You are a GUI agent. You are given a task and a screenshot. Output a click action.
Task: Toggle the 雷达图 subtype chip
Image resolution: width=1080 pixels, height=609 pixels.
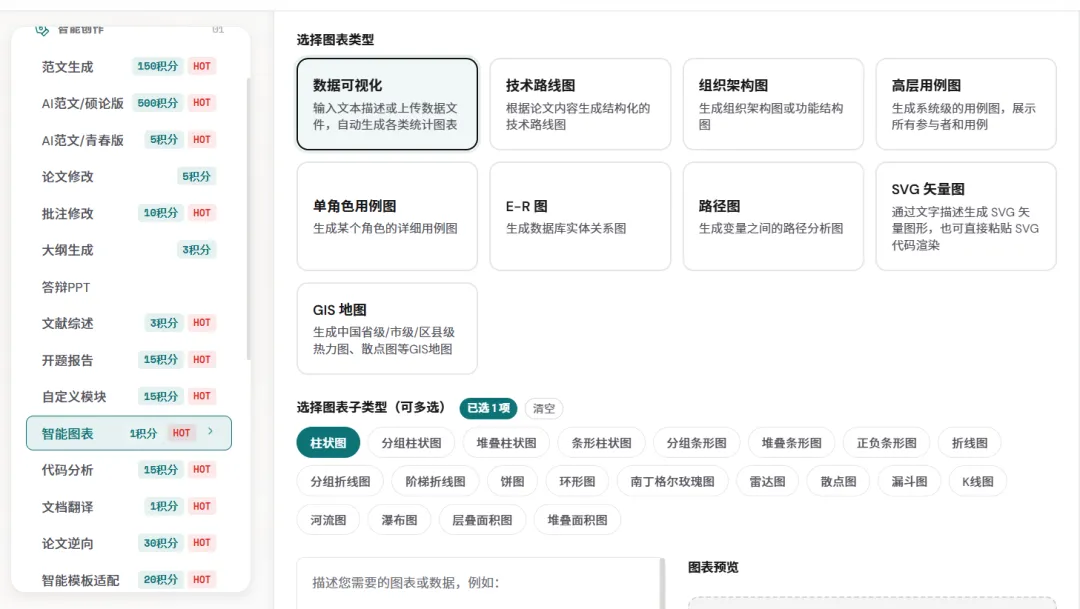767,482
